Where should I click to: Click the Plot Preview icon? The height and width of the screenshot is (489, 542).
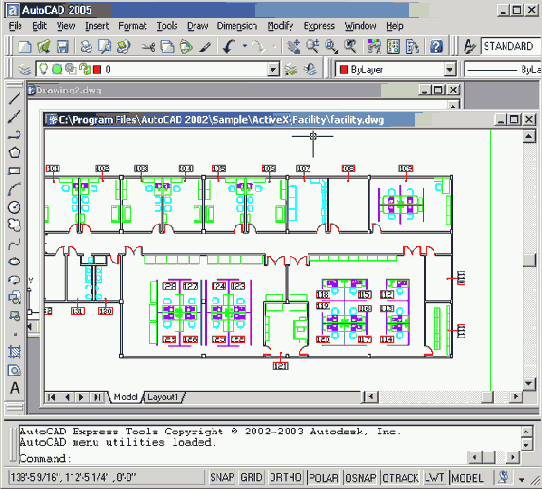click(104, 47)
